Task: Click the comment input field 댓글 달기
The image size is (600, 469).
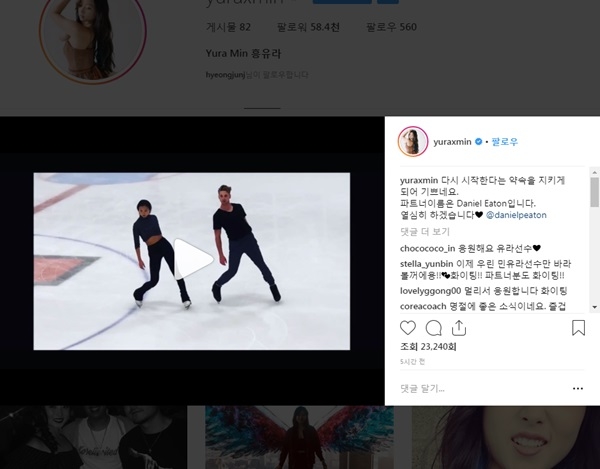Action: click(470, 388)
